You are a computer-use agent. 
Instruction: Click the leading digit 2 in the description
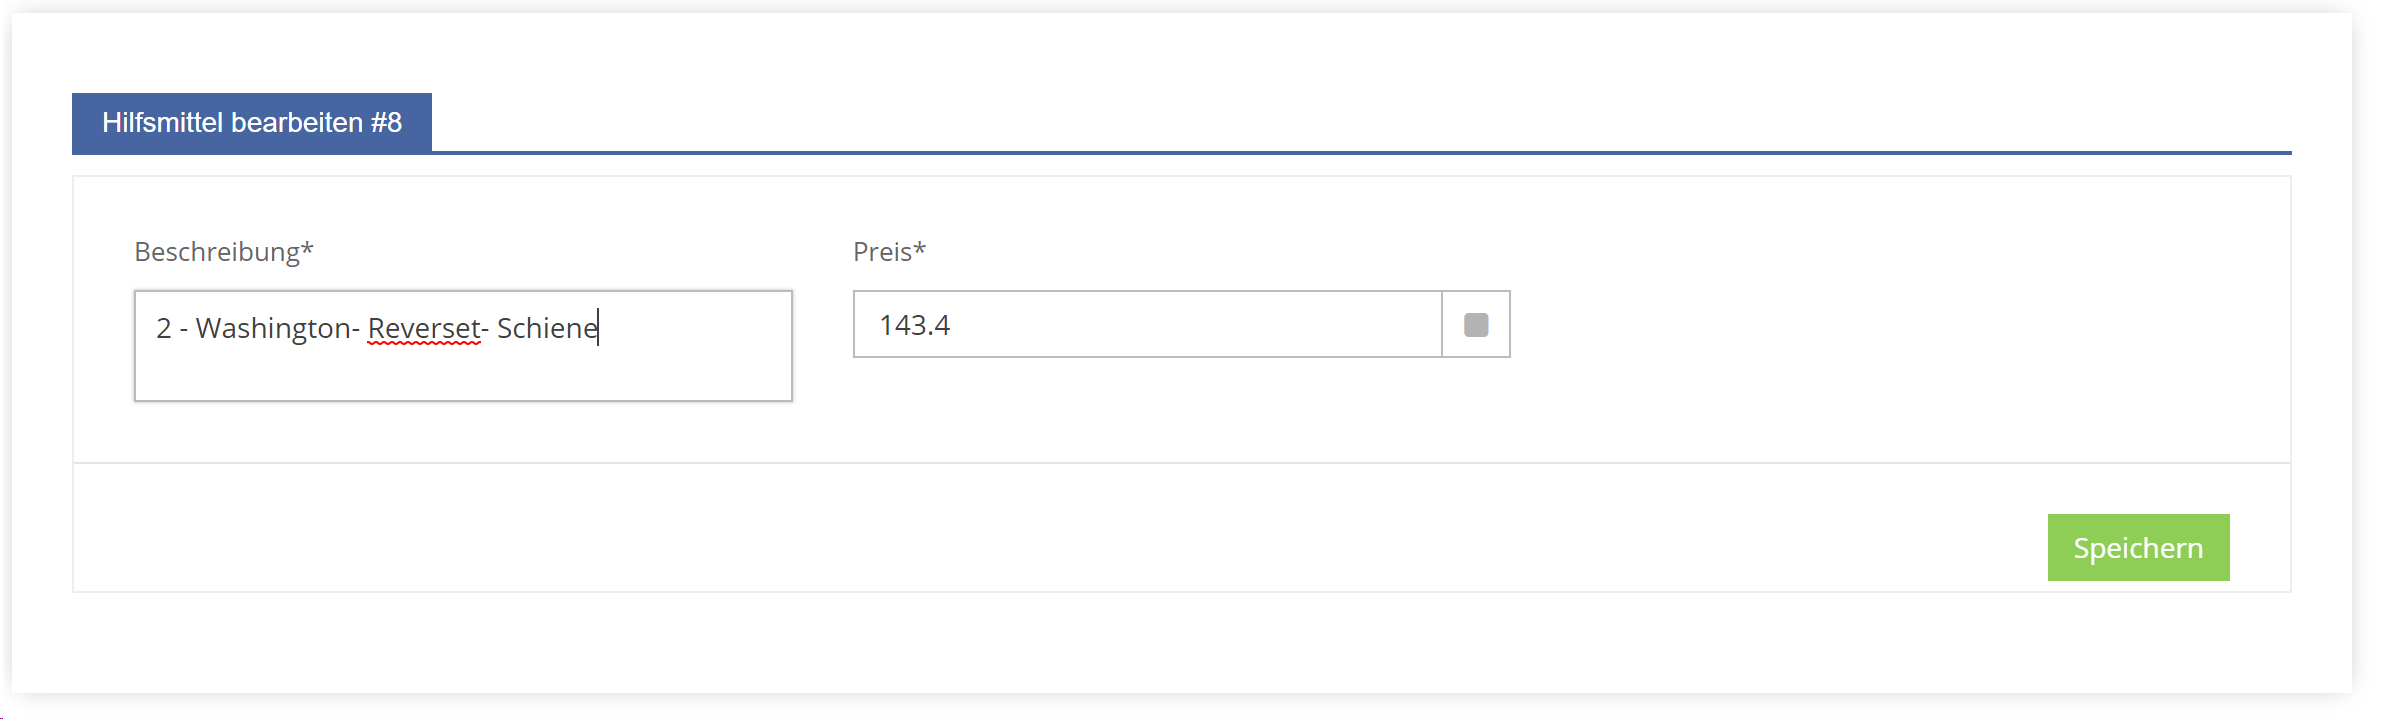(x=164, y=328)
